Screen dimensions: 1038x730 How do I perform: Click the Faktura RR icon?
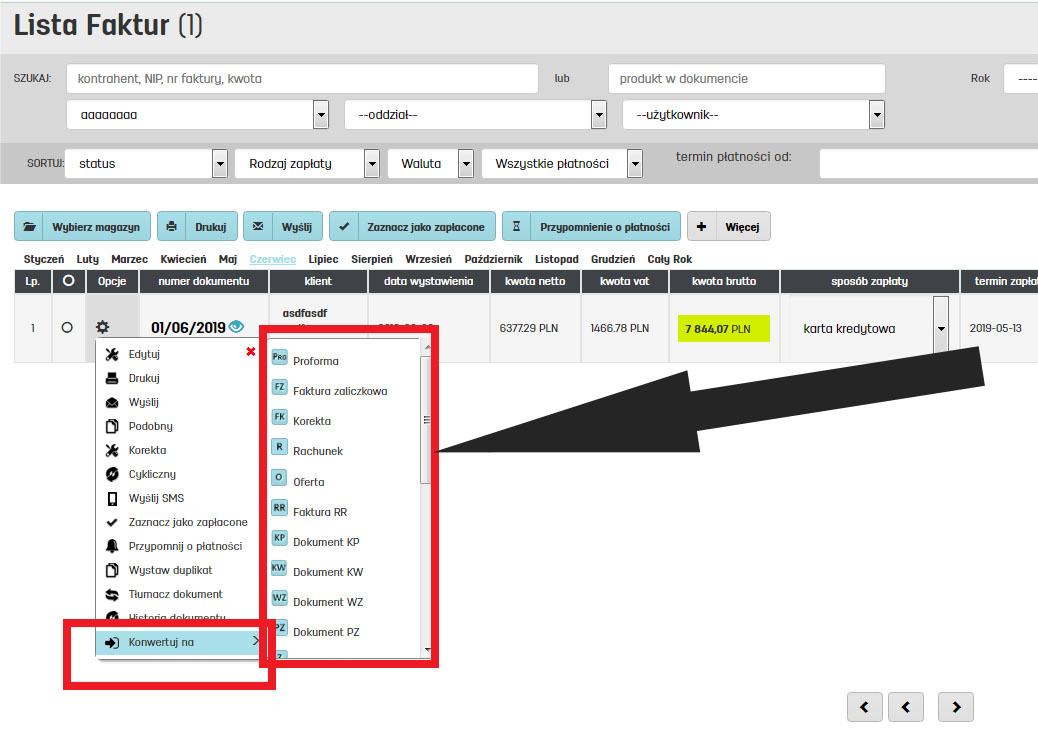tap(280, 509)
